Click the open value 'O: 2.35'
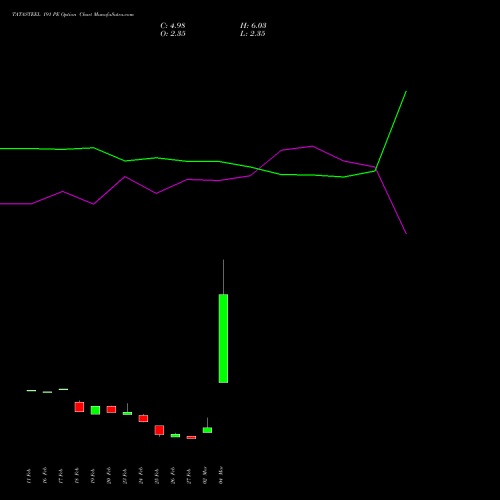This screenshot has height=500, width=500. (x=173, y=34)
